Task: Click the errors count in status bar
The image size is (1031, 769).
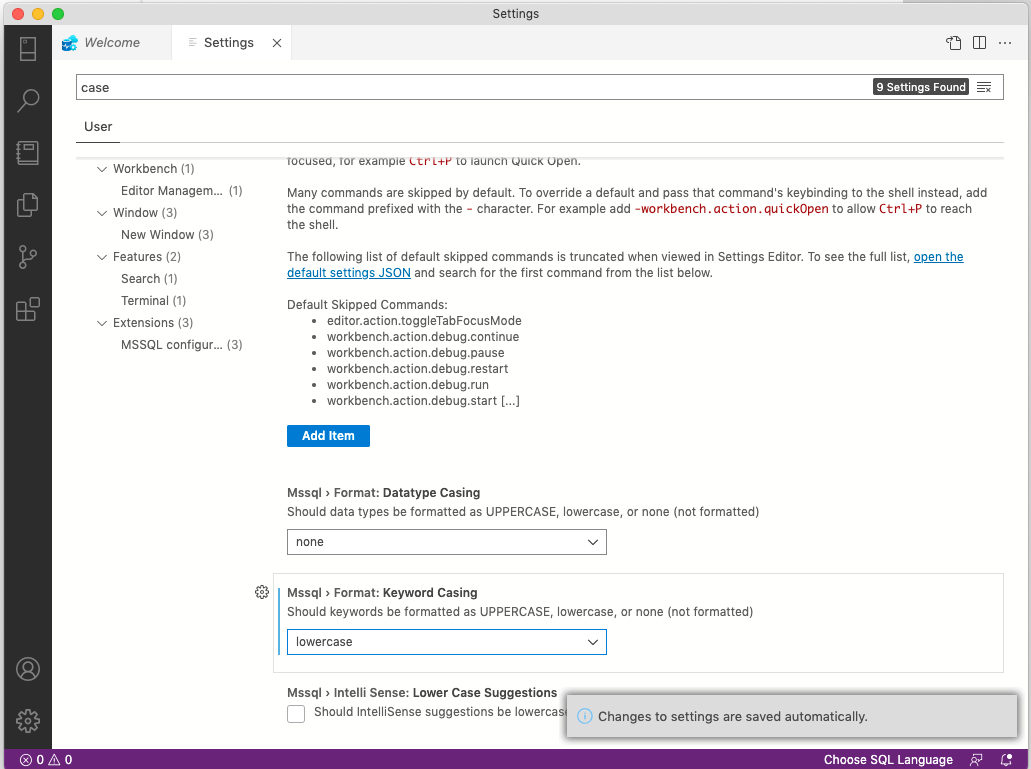Action: tap(32, 760)
